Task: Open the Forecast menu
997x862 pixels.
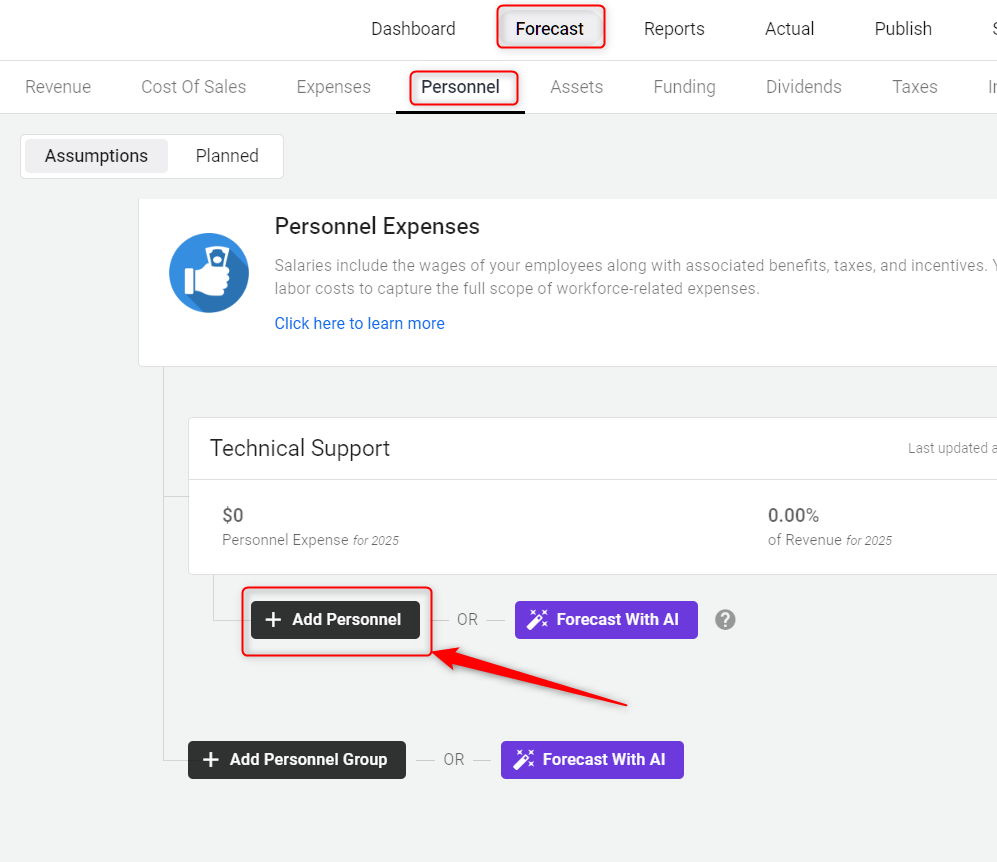Action: click(550, 29)
